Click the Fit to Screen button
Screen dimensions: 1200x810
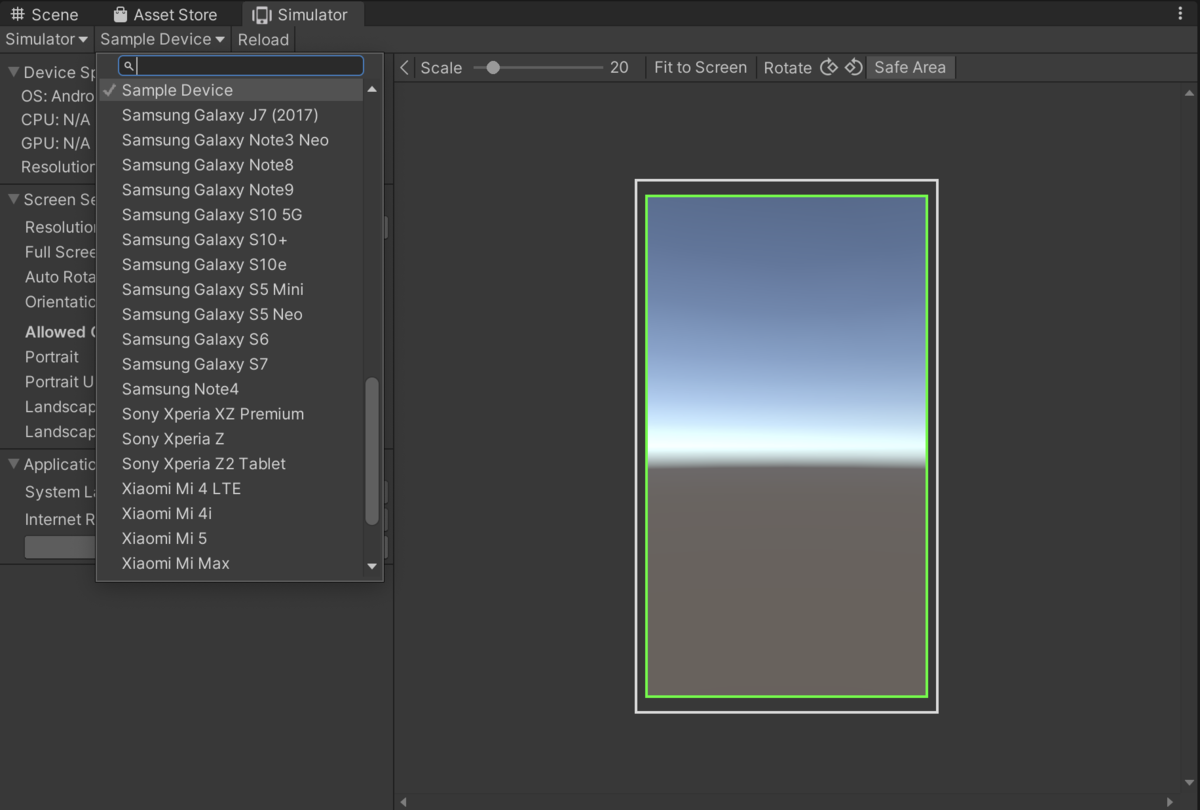pyautogui.click(x=700, y=67)
